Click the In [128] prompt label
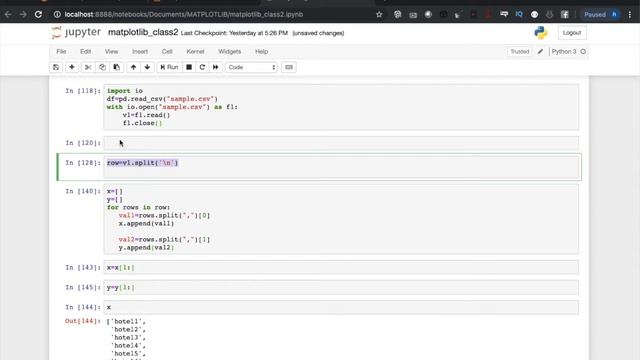This screenshot has width=640, height=360. [x=83, y=163]
